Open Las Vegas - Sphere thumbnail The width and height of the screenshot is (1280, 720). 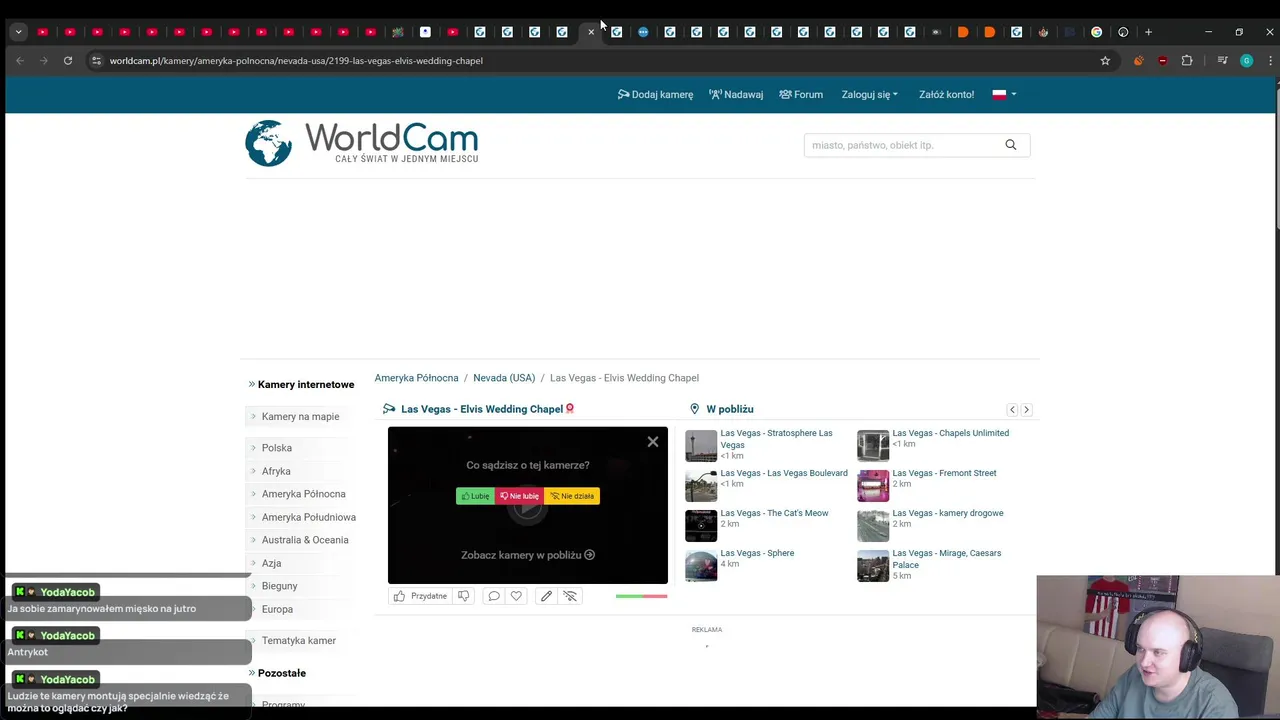701,565
